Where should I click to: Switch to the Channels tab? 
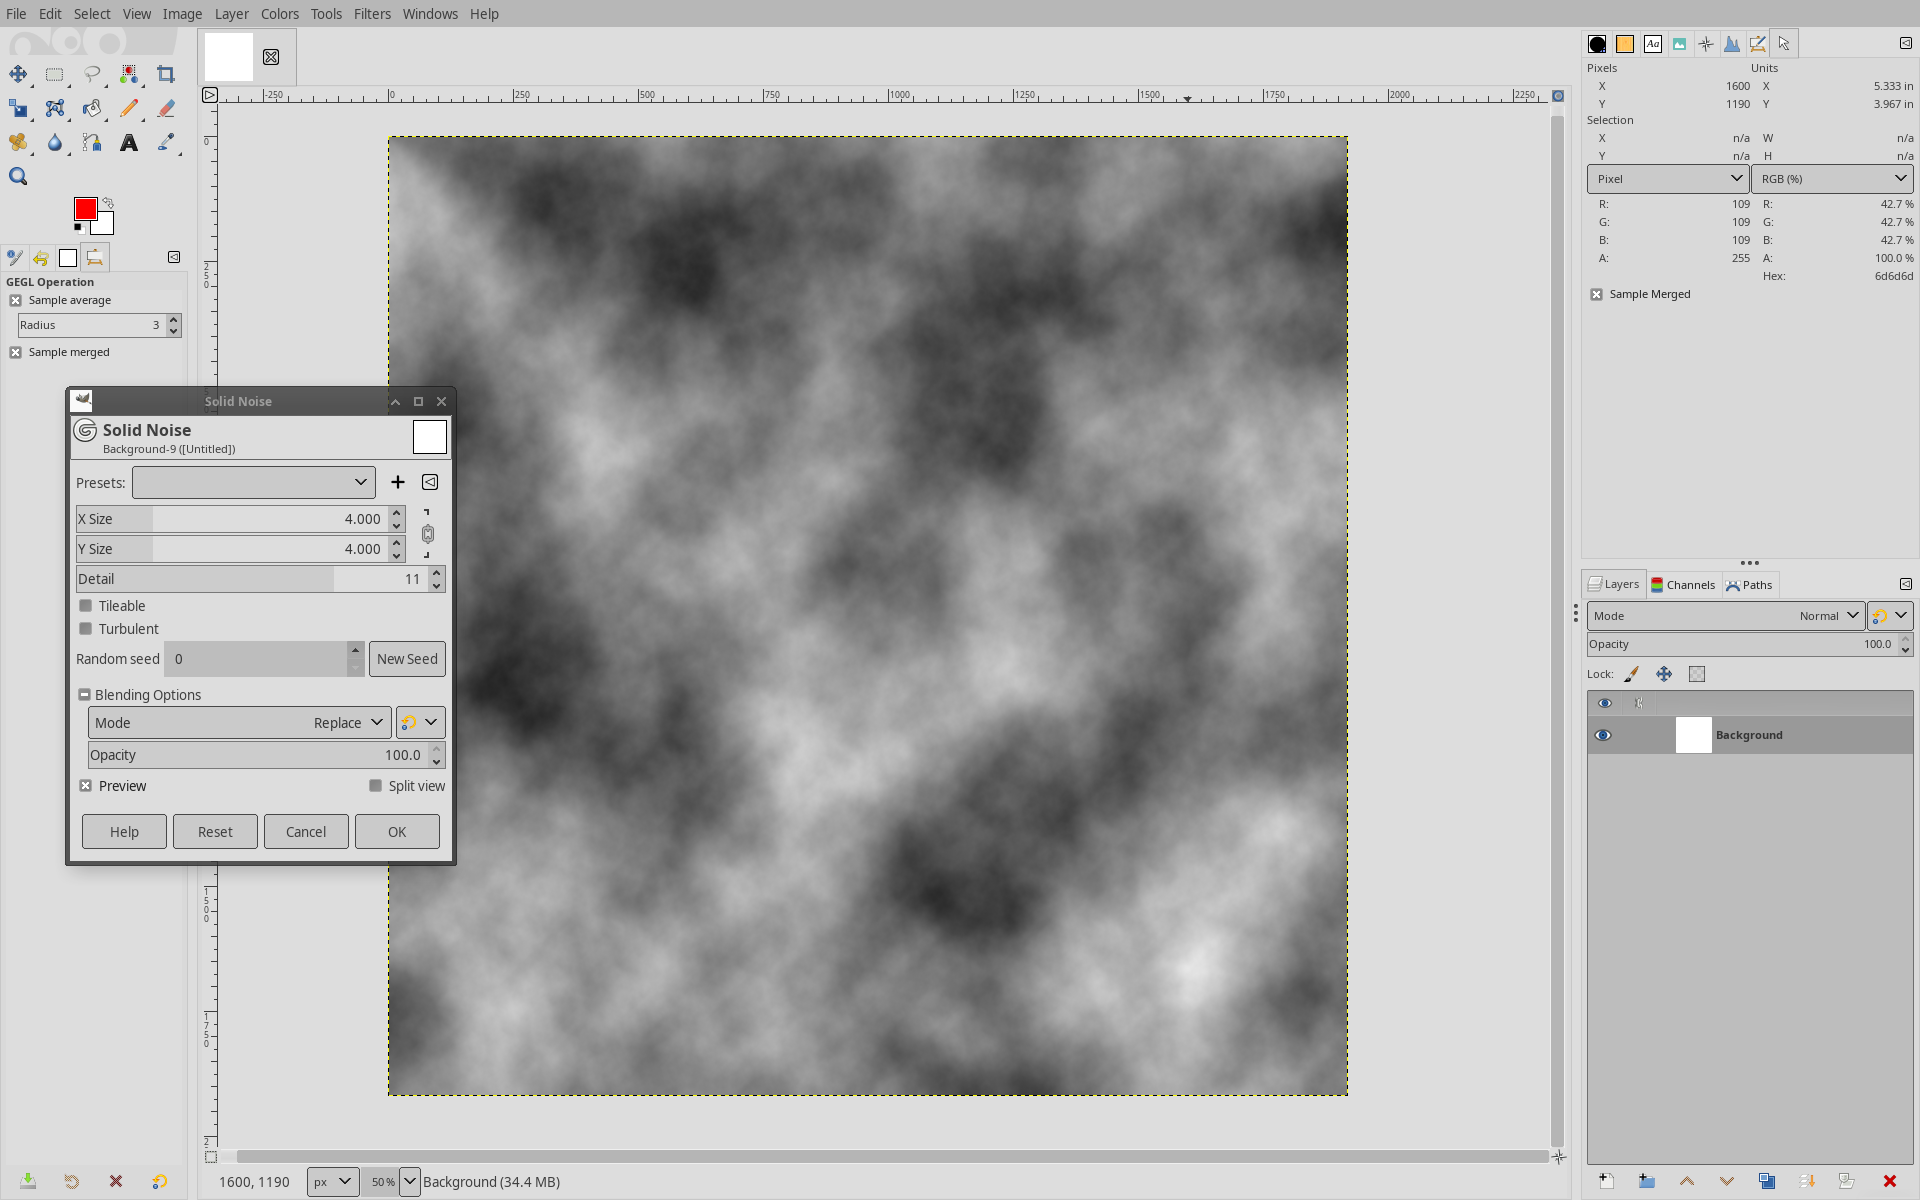coord(1683,585)
